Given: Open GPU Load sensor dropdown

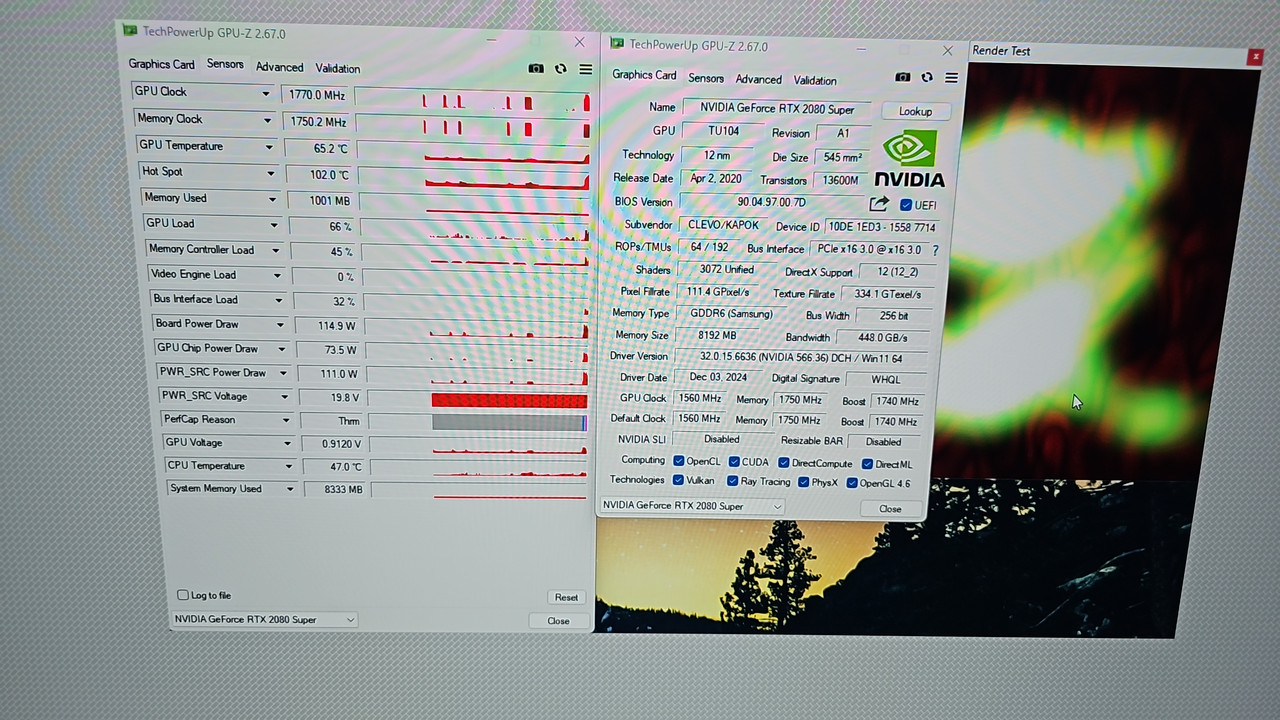Looking at the screenshot, I should 274,225.
